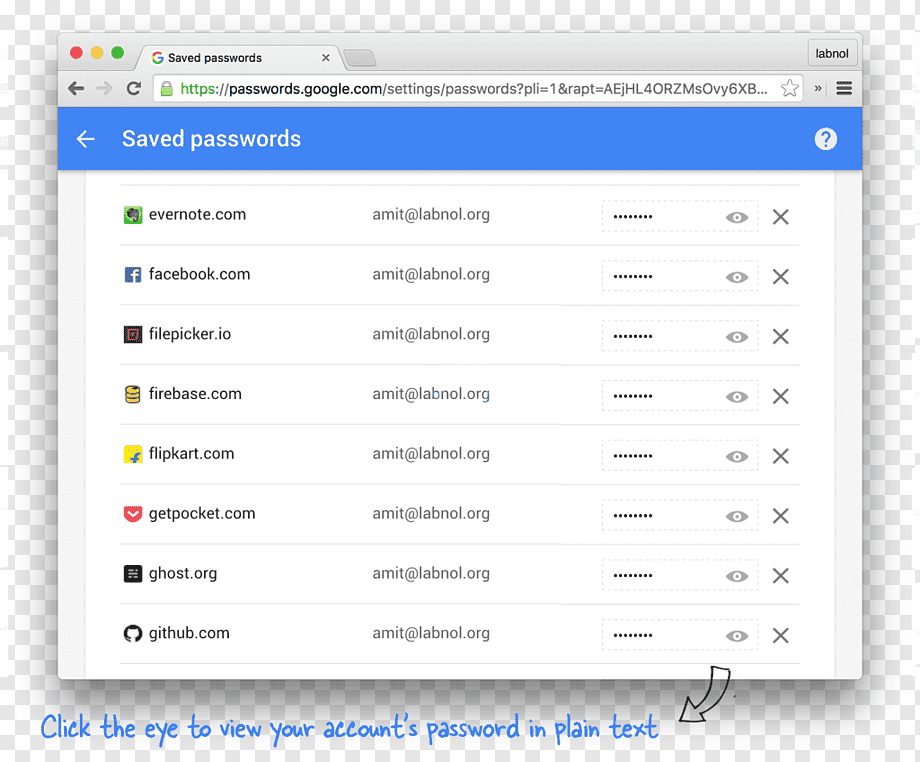Toggle visibility of the ghost.org password
920x762 pixels.
tap(736, 576)
